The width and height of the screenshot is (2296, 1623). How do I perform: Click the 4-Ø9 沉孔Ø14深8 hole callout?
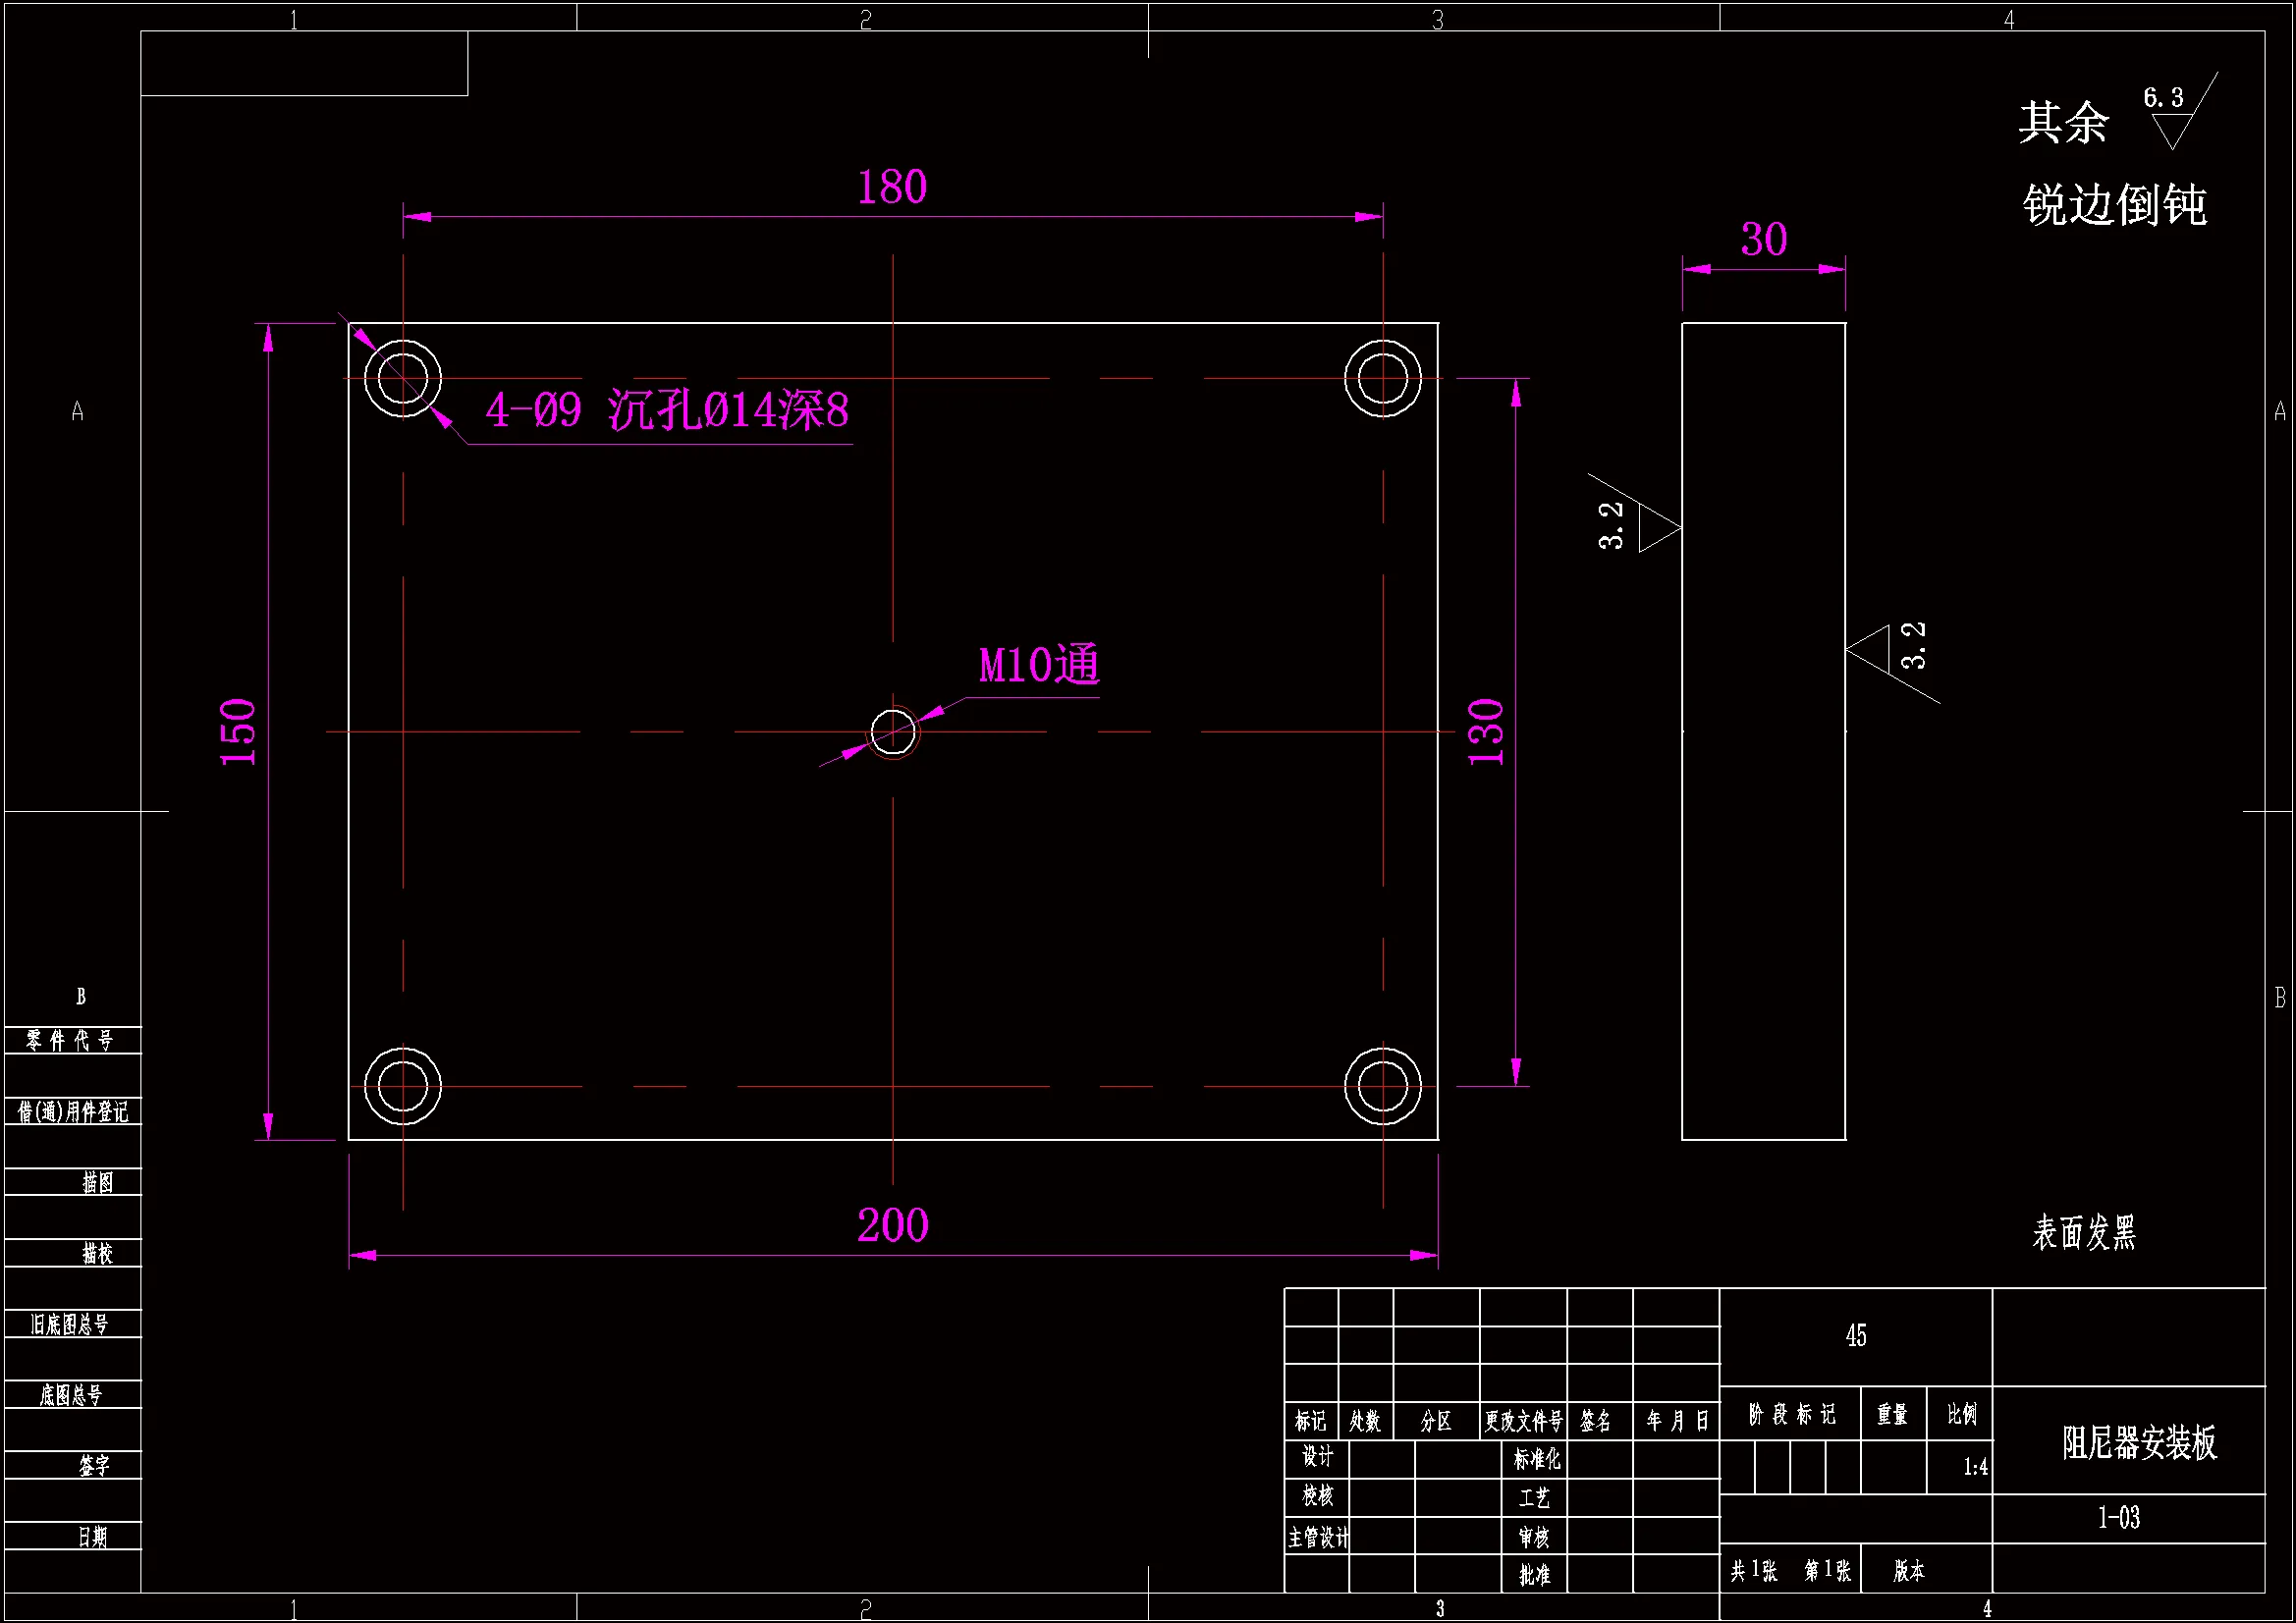667,411
